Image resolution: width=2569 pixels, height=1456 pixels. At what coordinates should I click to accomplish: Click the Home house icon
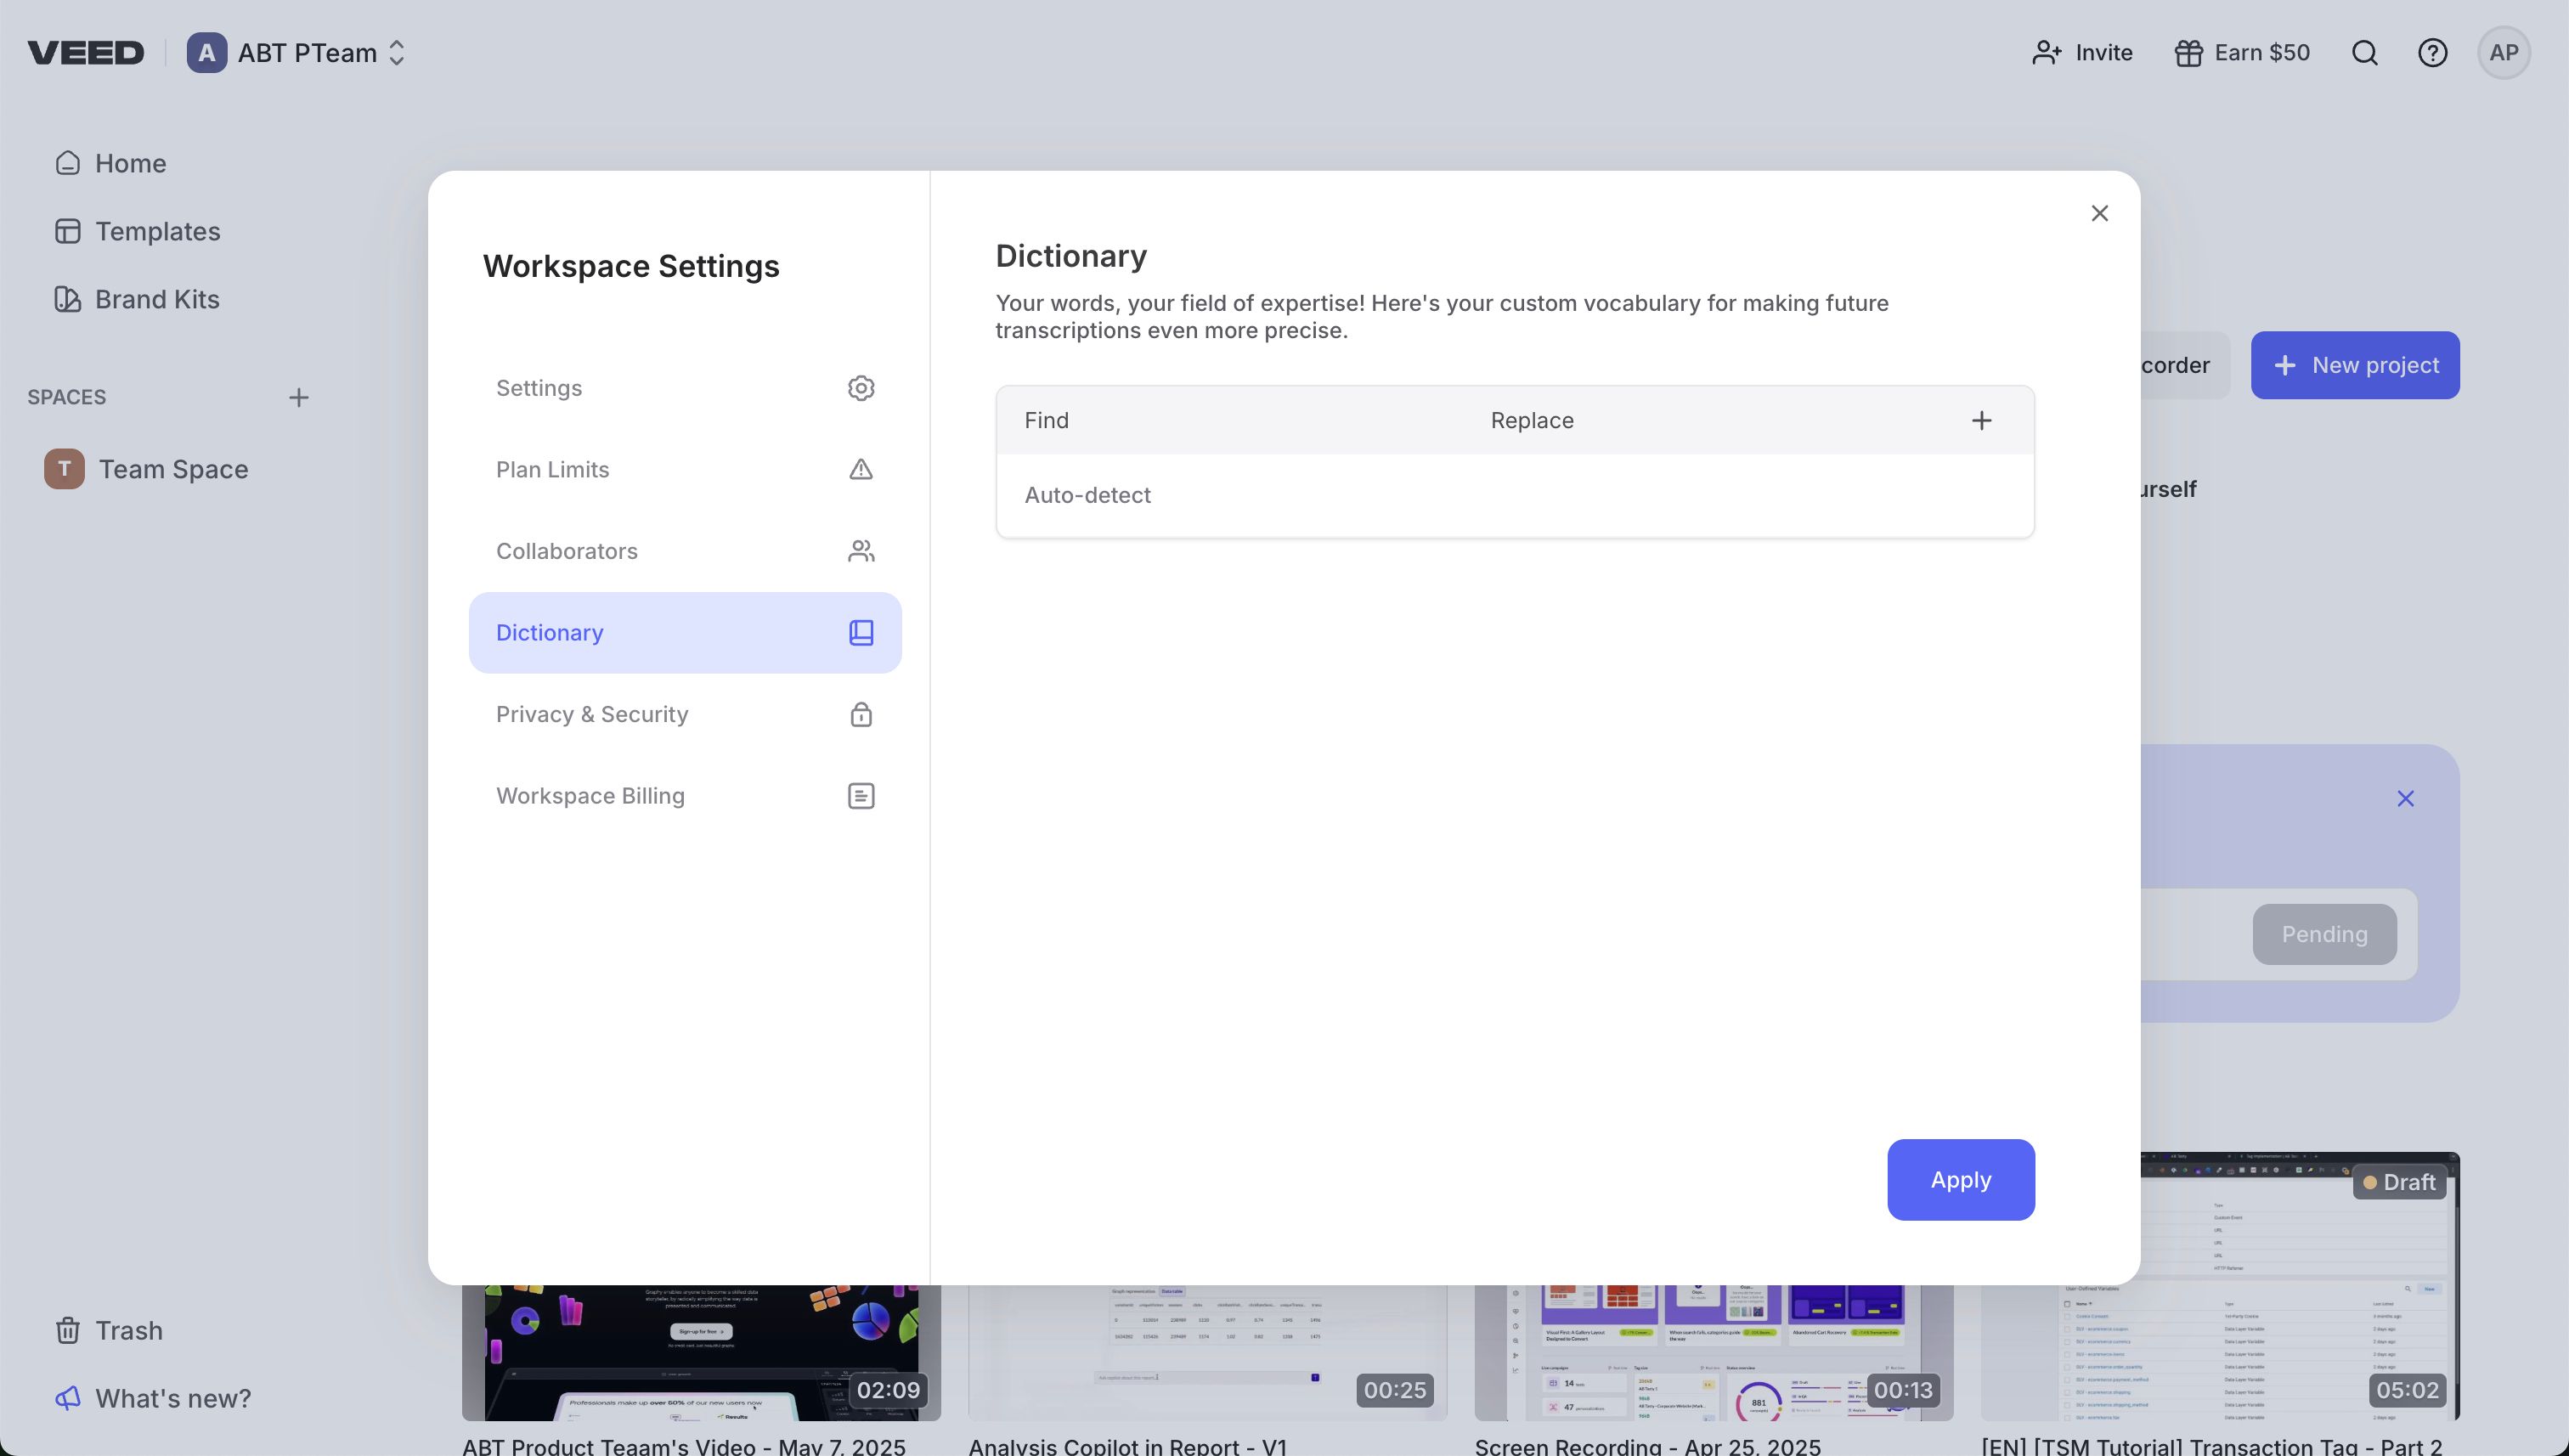pos(68,163)
